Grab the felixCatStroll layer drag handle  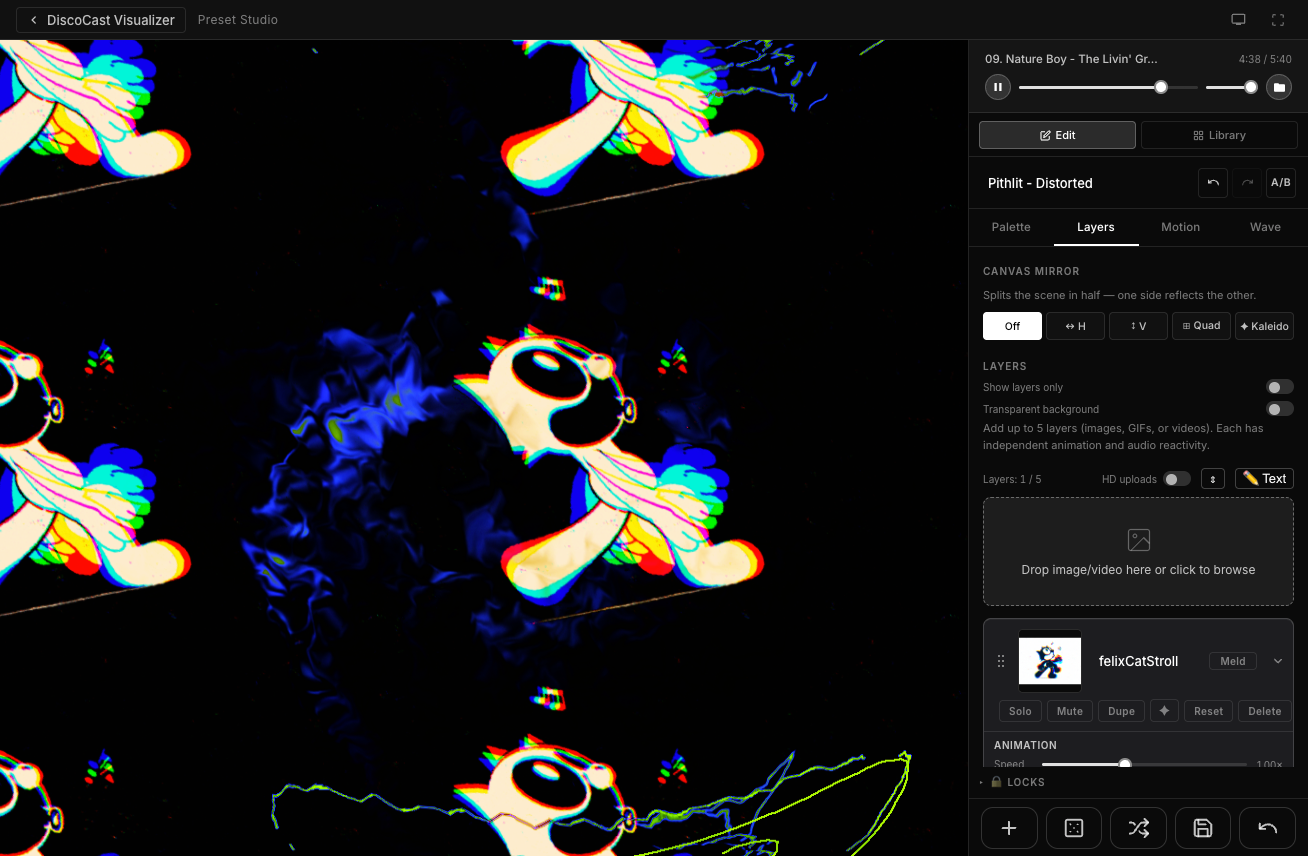[1001, 661]
